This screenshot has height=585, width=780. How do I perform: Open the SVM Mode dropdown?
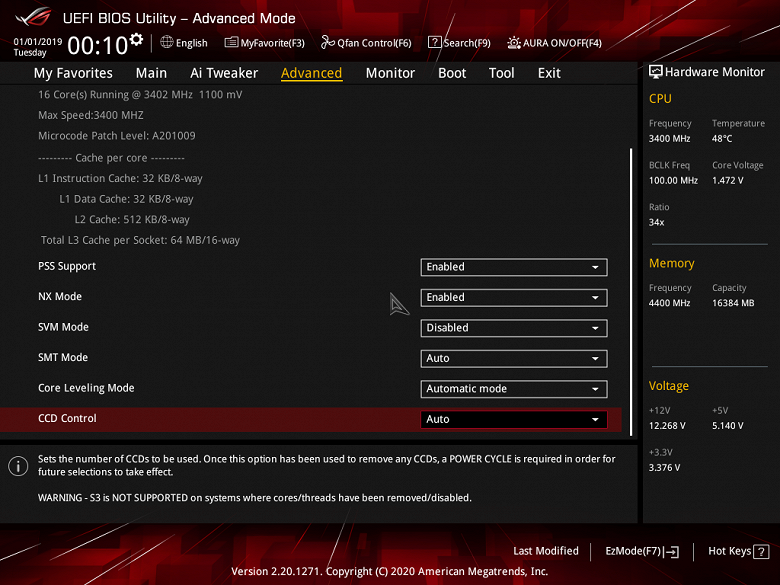514,328
